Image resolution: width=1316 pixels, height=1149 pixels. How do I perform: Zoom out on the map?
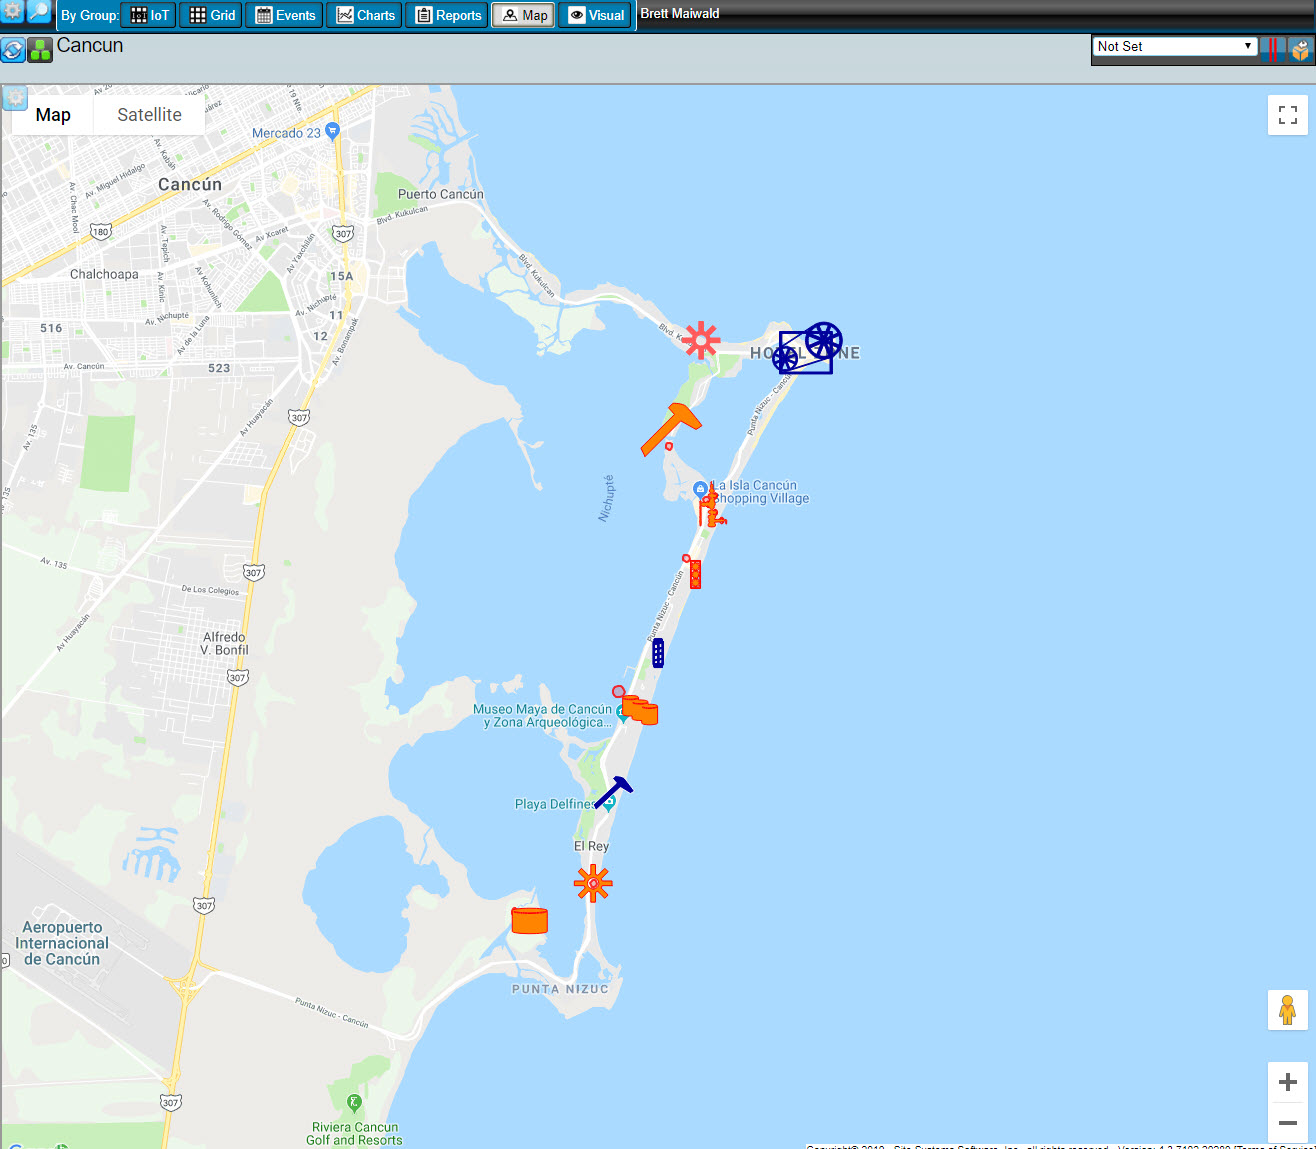tap(1288, 1123)
